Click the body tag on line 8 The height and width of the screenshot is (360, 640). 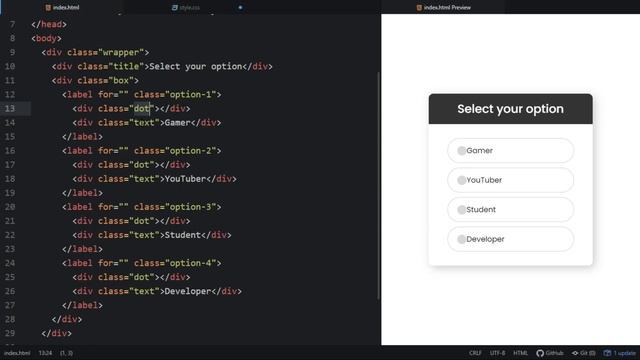(46, 38)
